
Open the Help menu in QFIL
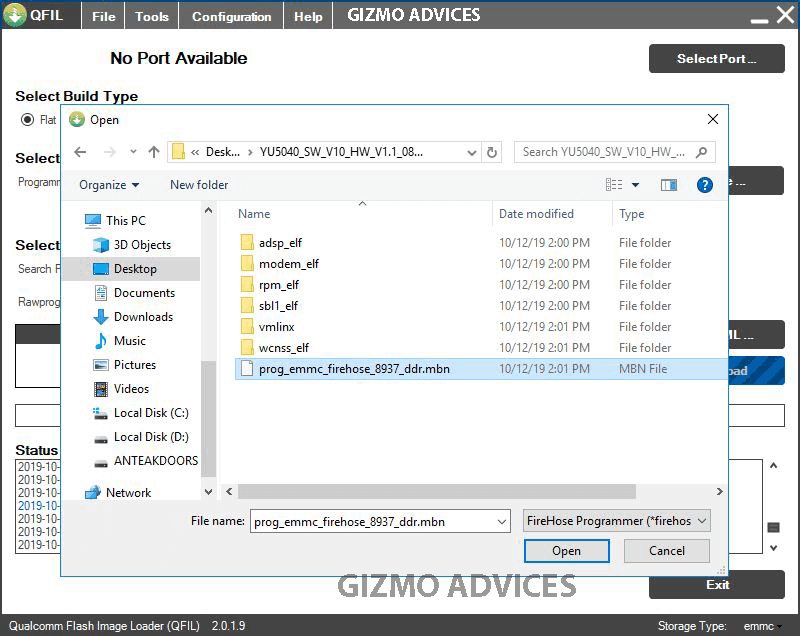pos(308,16)
